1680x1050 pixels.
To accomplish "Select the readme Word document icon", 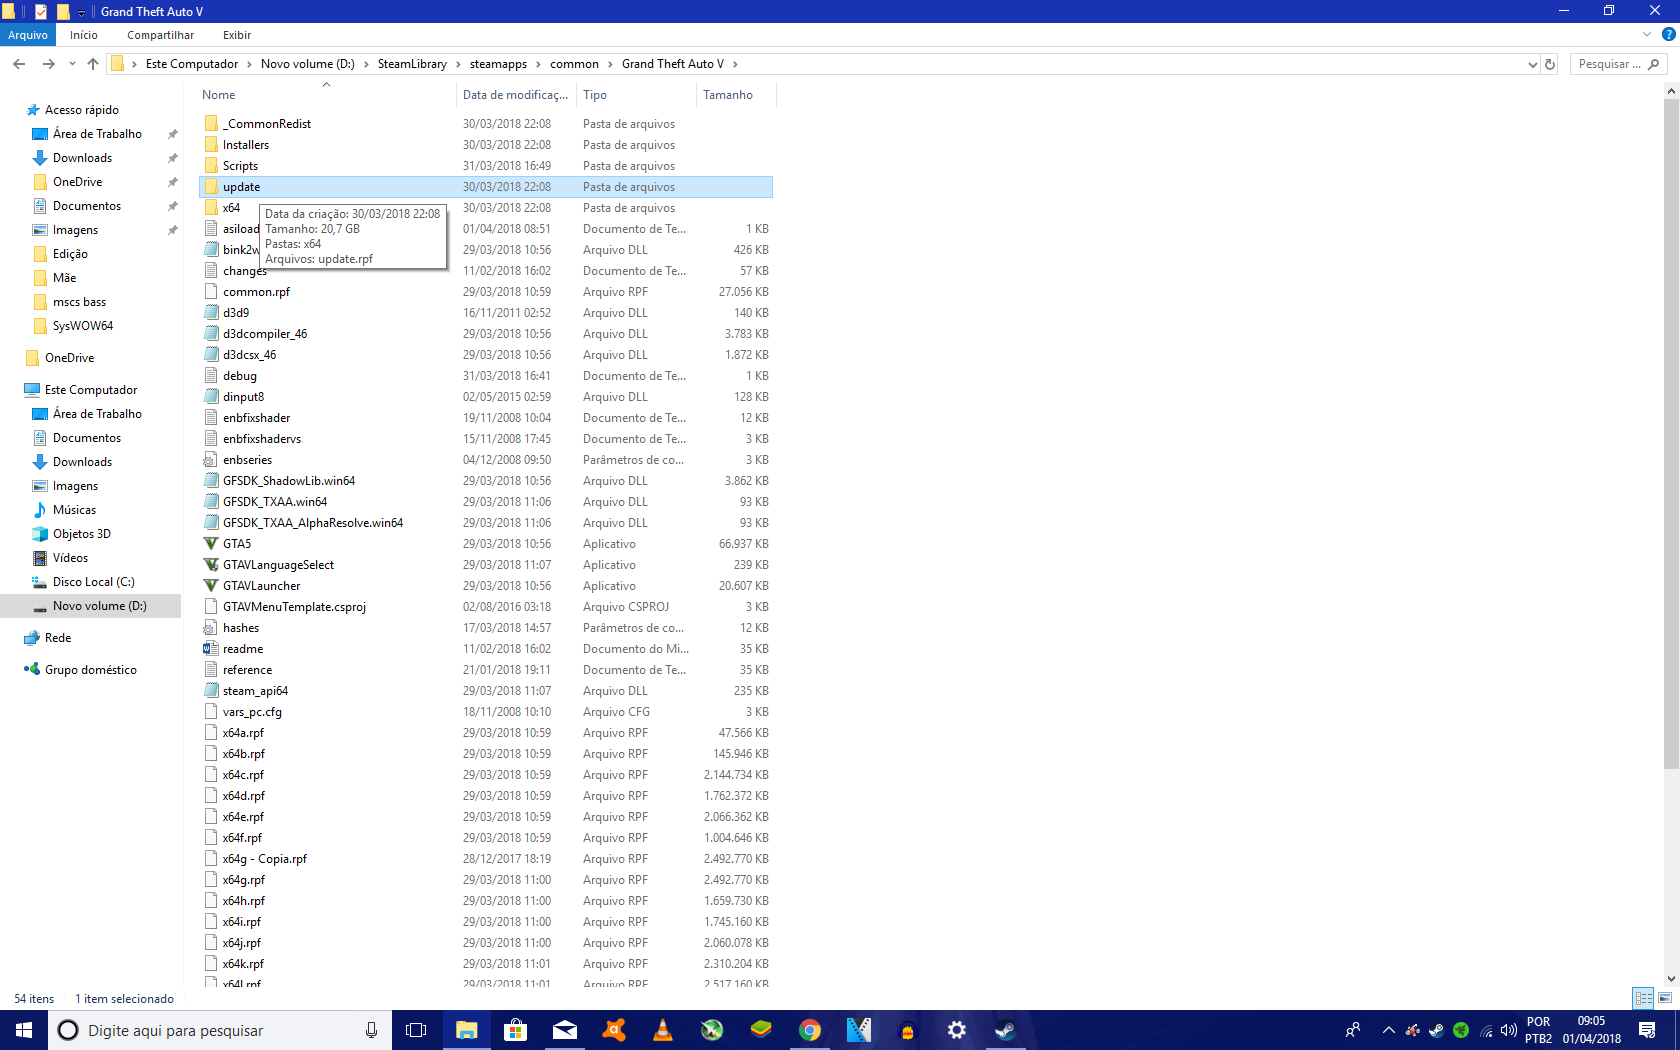I will pyautogui.click(x=211, y=649).
